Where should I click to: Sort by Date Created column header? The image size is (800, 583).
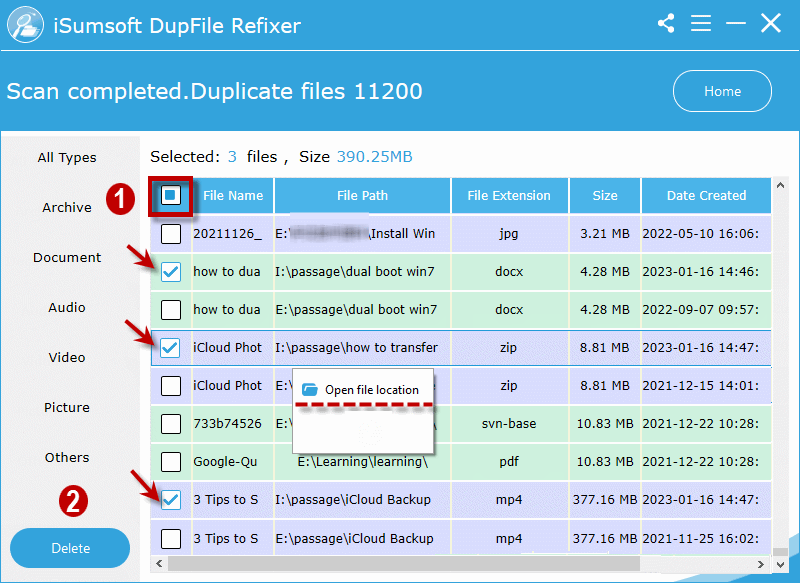click(x=707, y=196)
